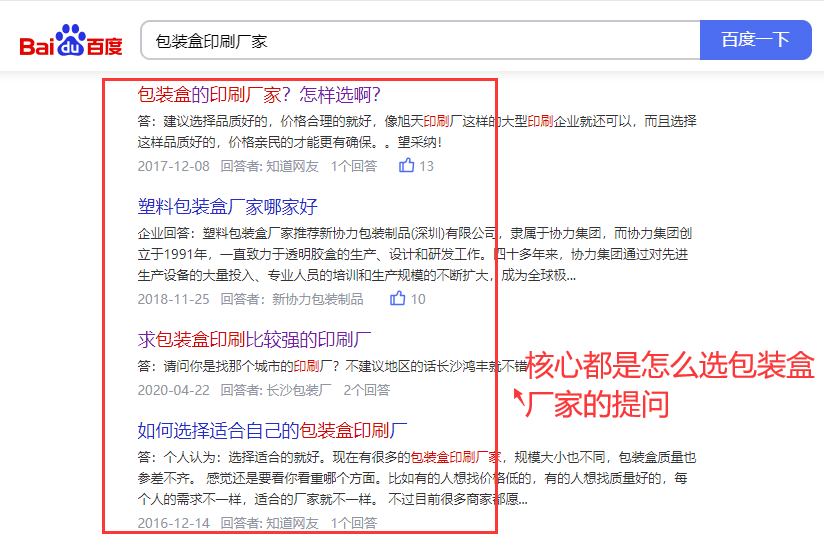
Task: Click 1个回答 under the 2017-12-08 result
Action: (x=354, y=166)
